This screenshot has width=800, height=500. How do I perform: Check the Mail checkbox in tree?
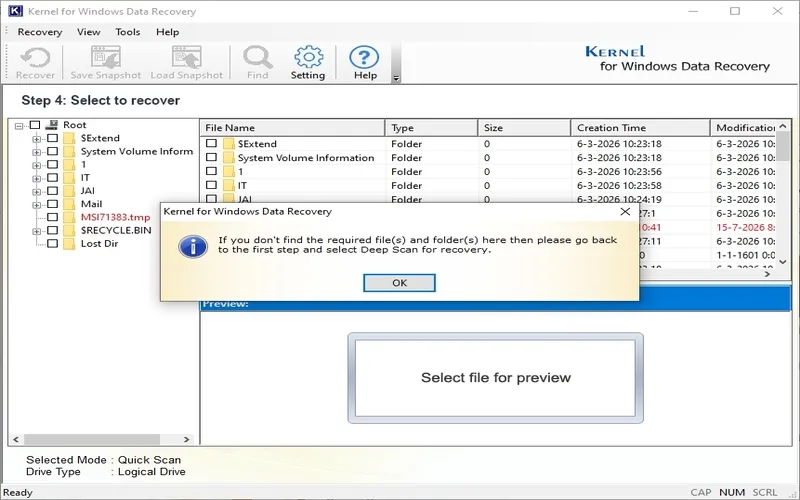point(53,204)
